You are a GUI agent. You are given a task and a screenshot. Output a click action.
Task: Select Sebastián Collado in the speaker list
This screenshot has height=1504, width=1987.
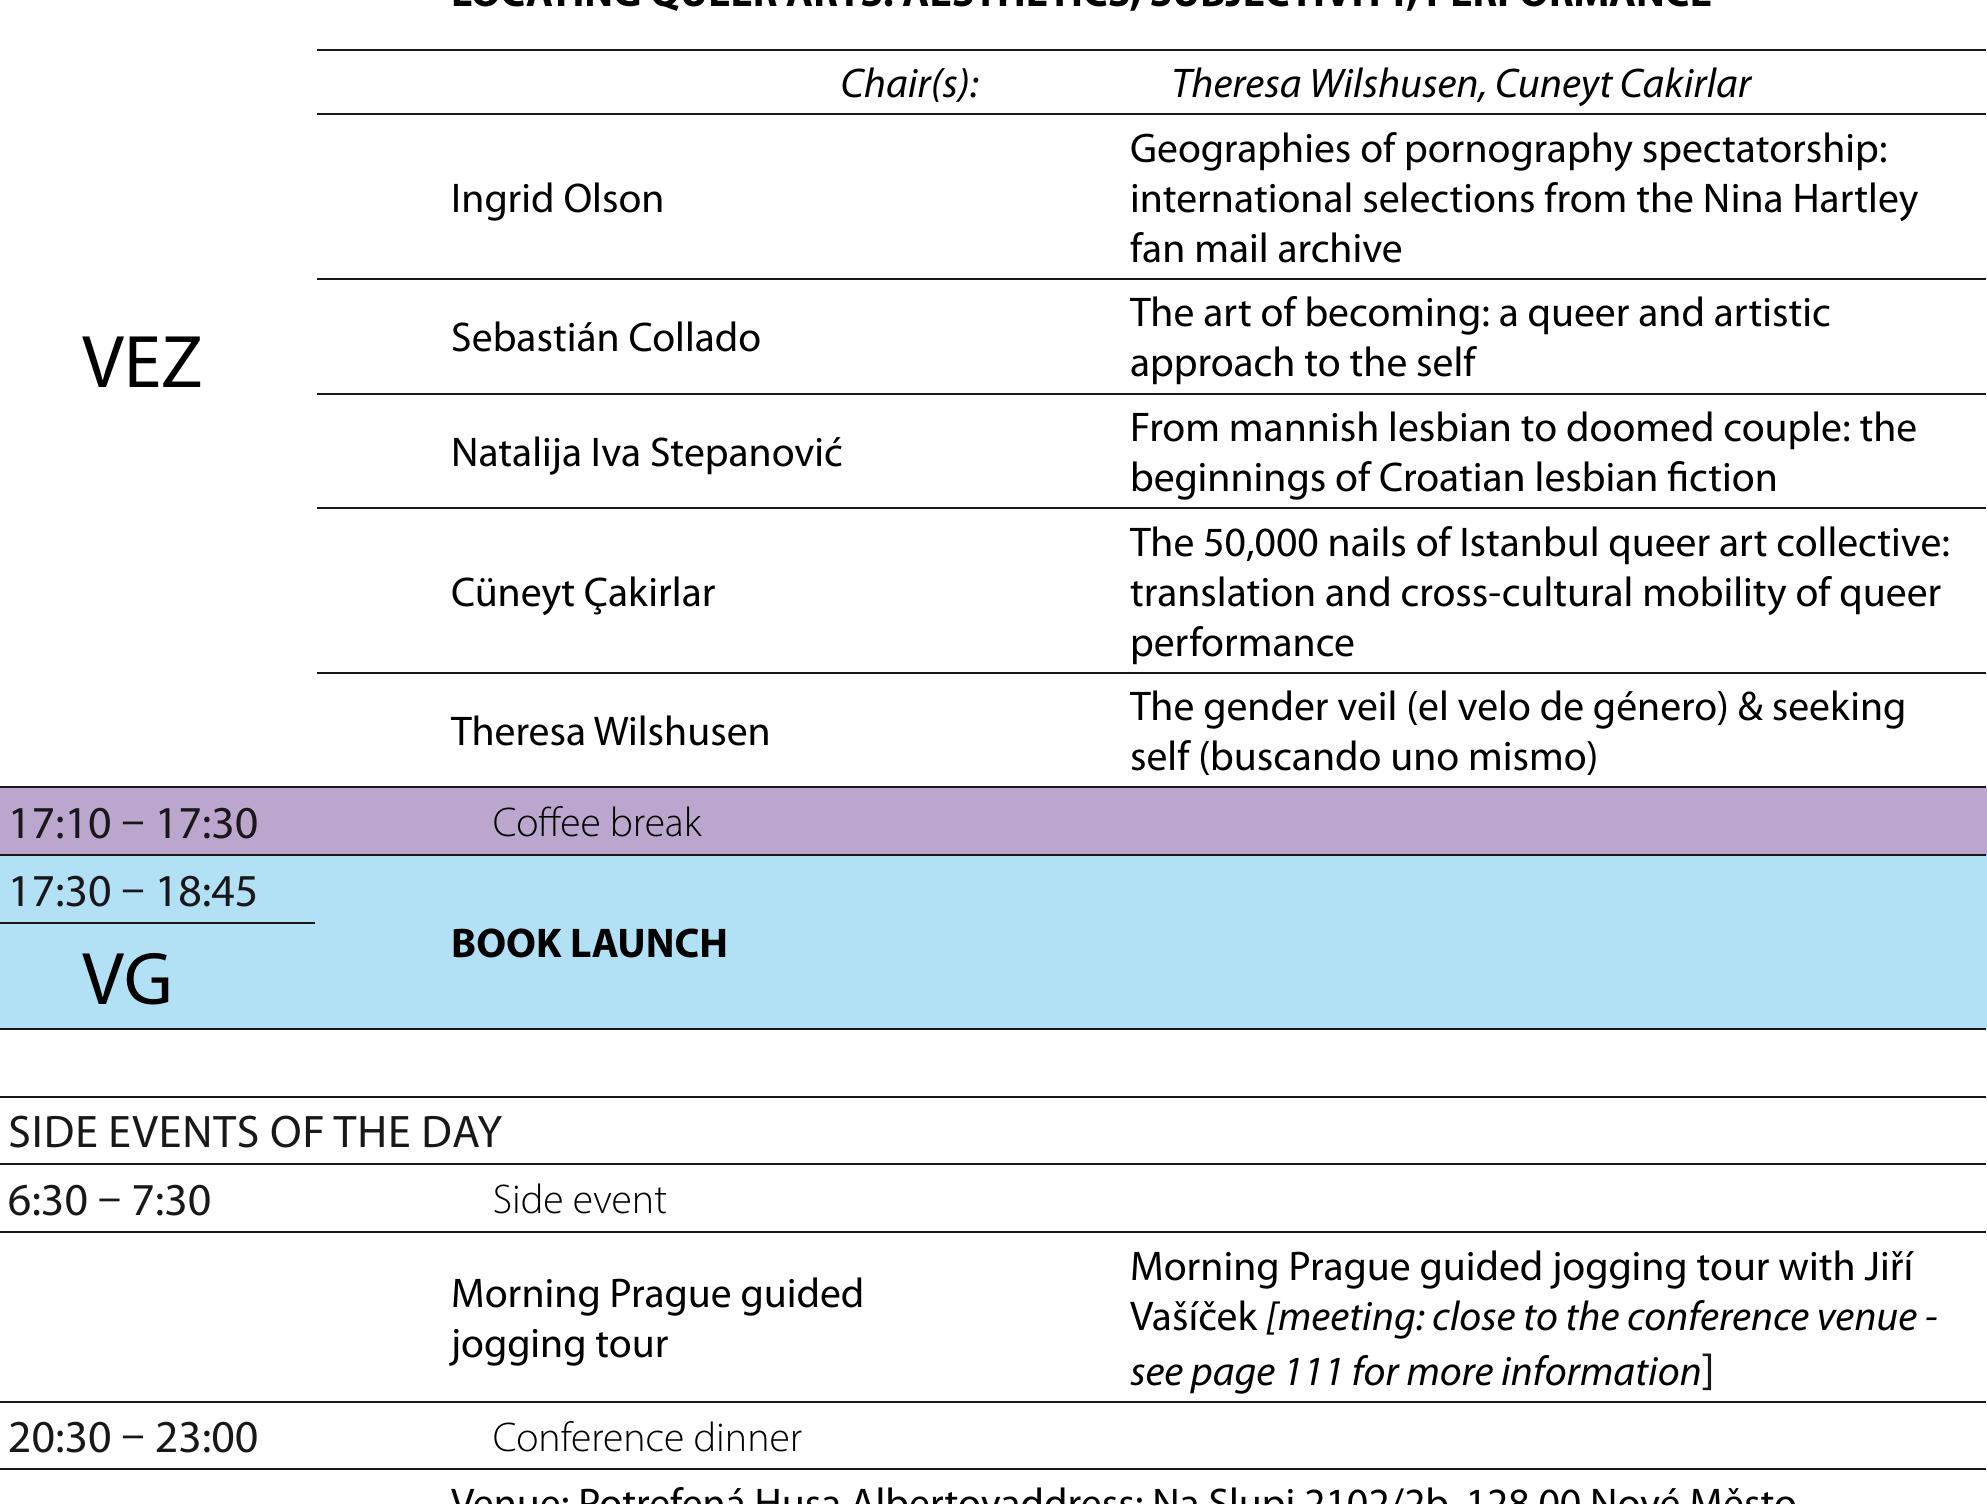pyautogui.click(x=605, y=338)
